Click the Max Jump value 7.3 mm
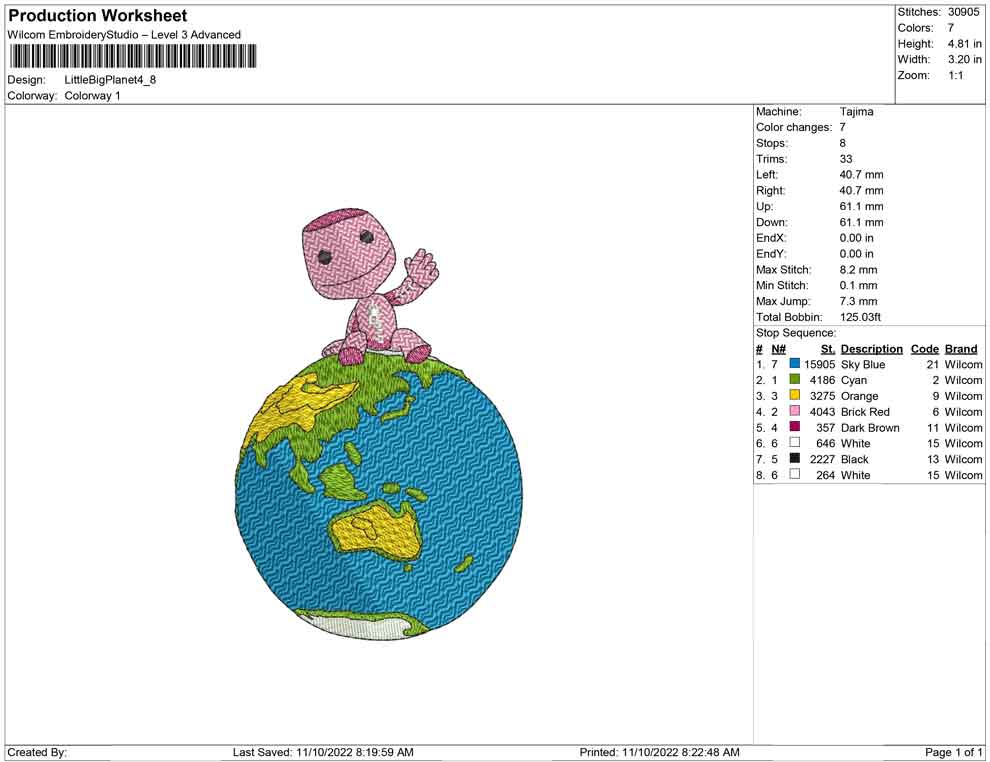 pos(858,301)
